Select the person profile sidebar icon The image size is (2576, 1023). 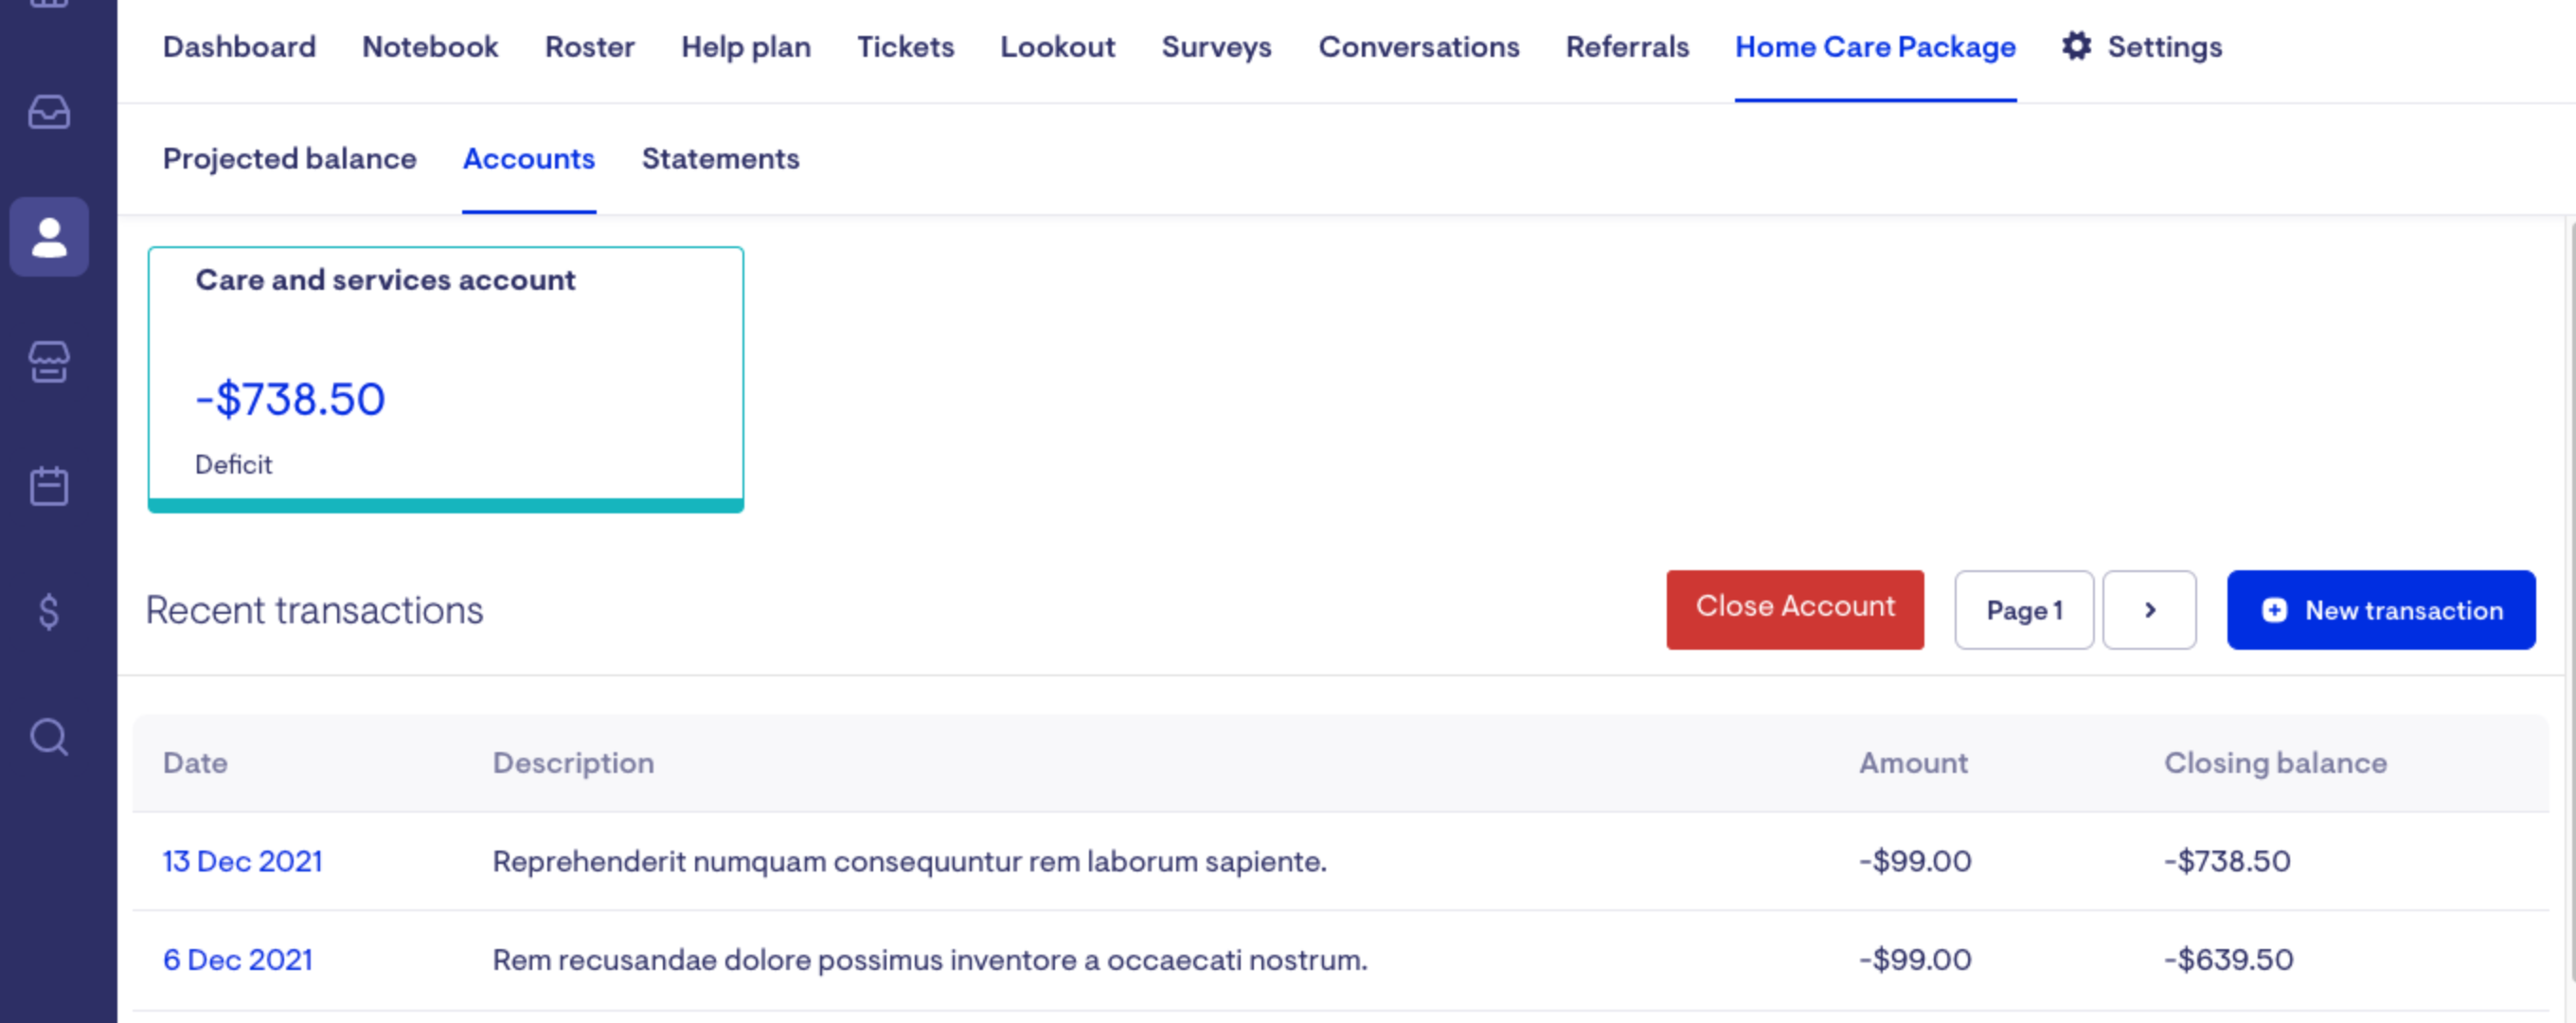[x=49, y=237]
